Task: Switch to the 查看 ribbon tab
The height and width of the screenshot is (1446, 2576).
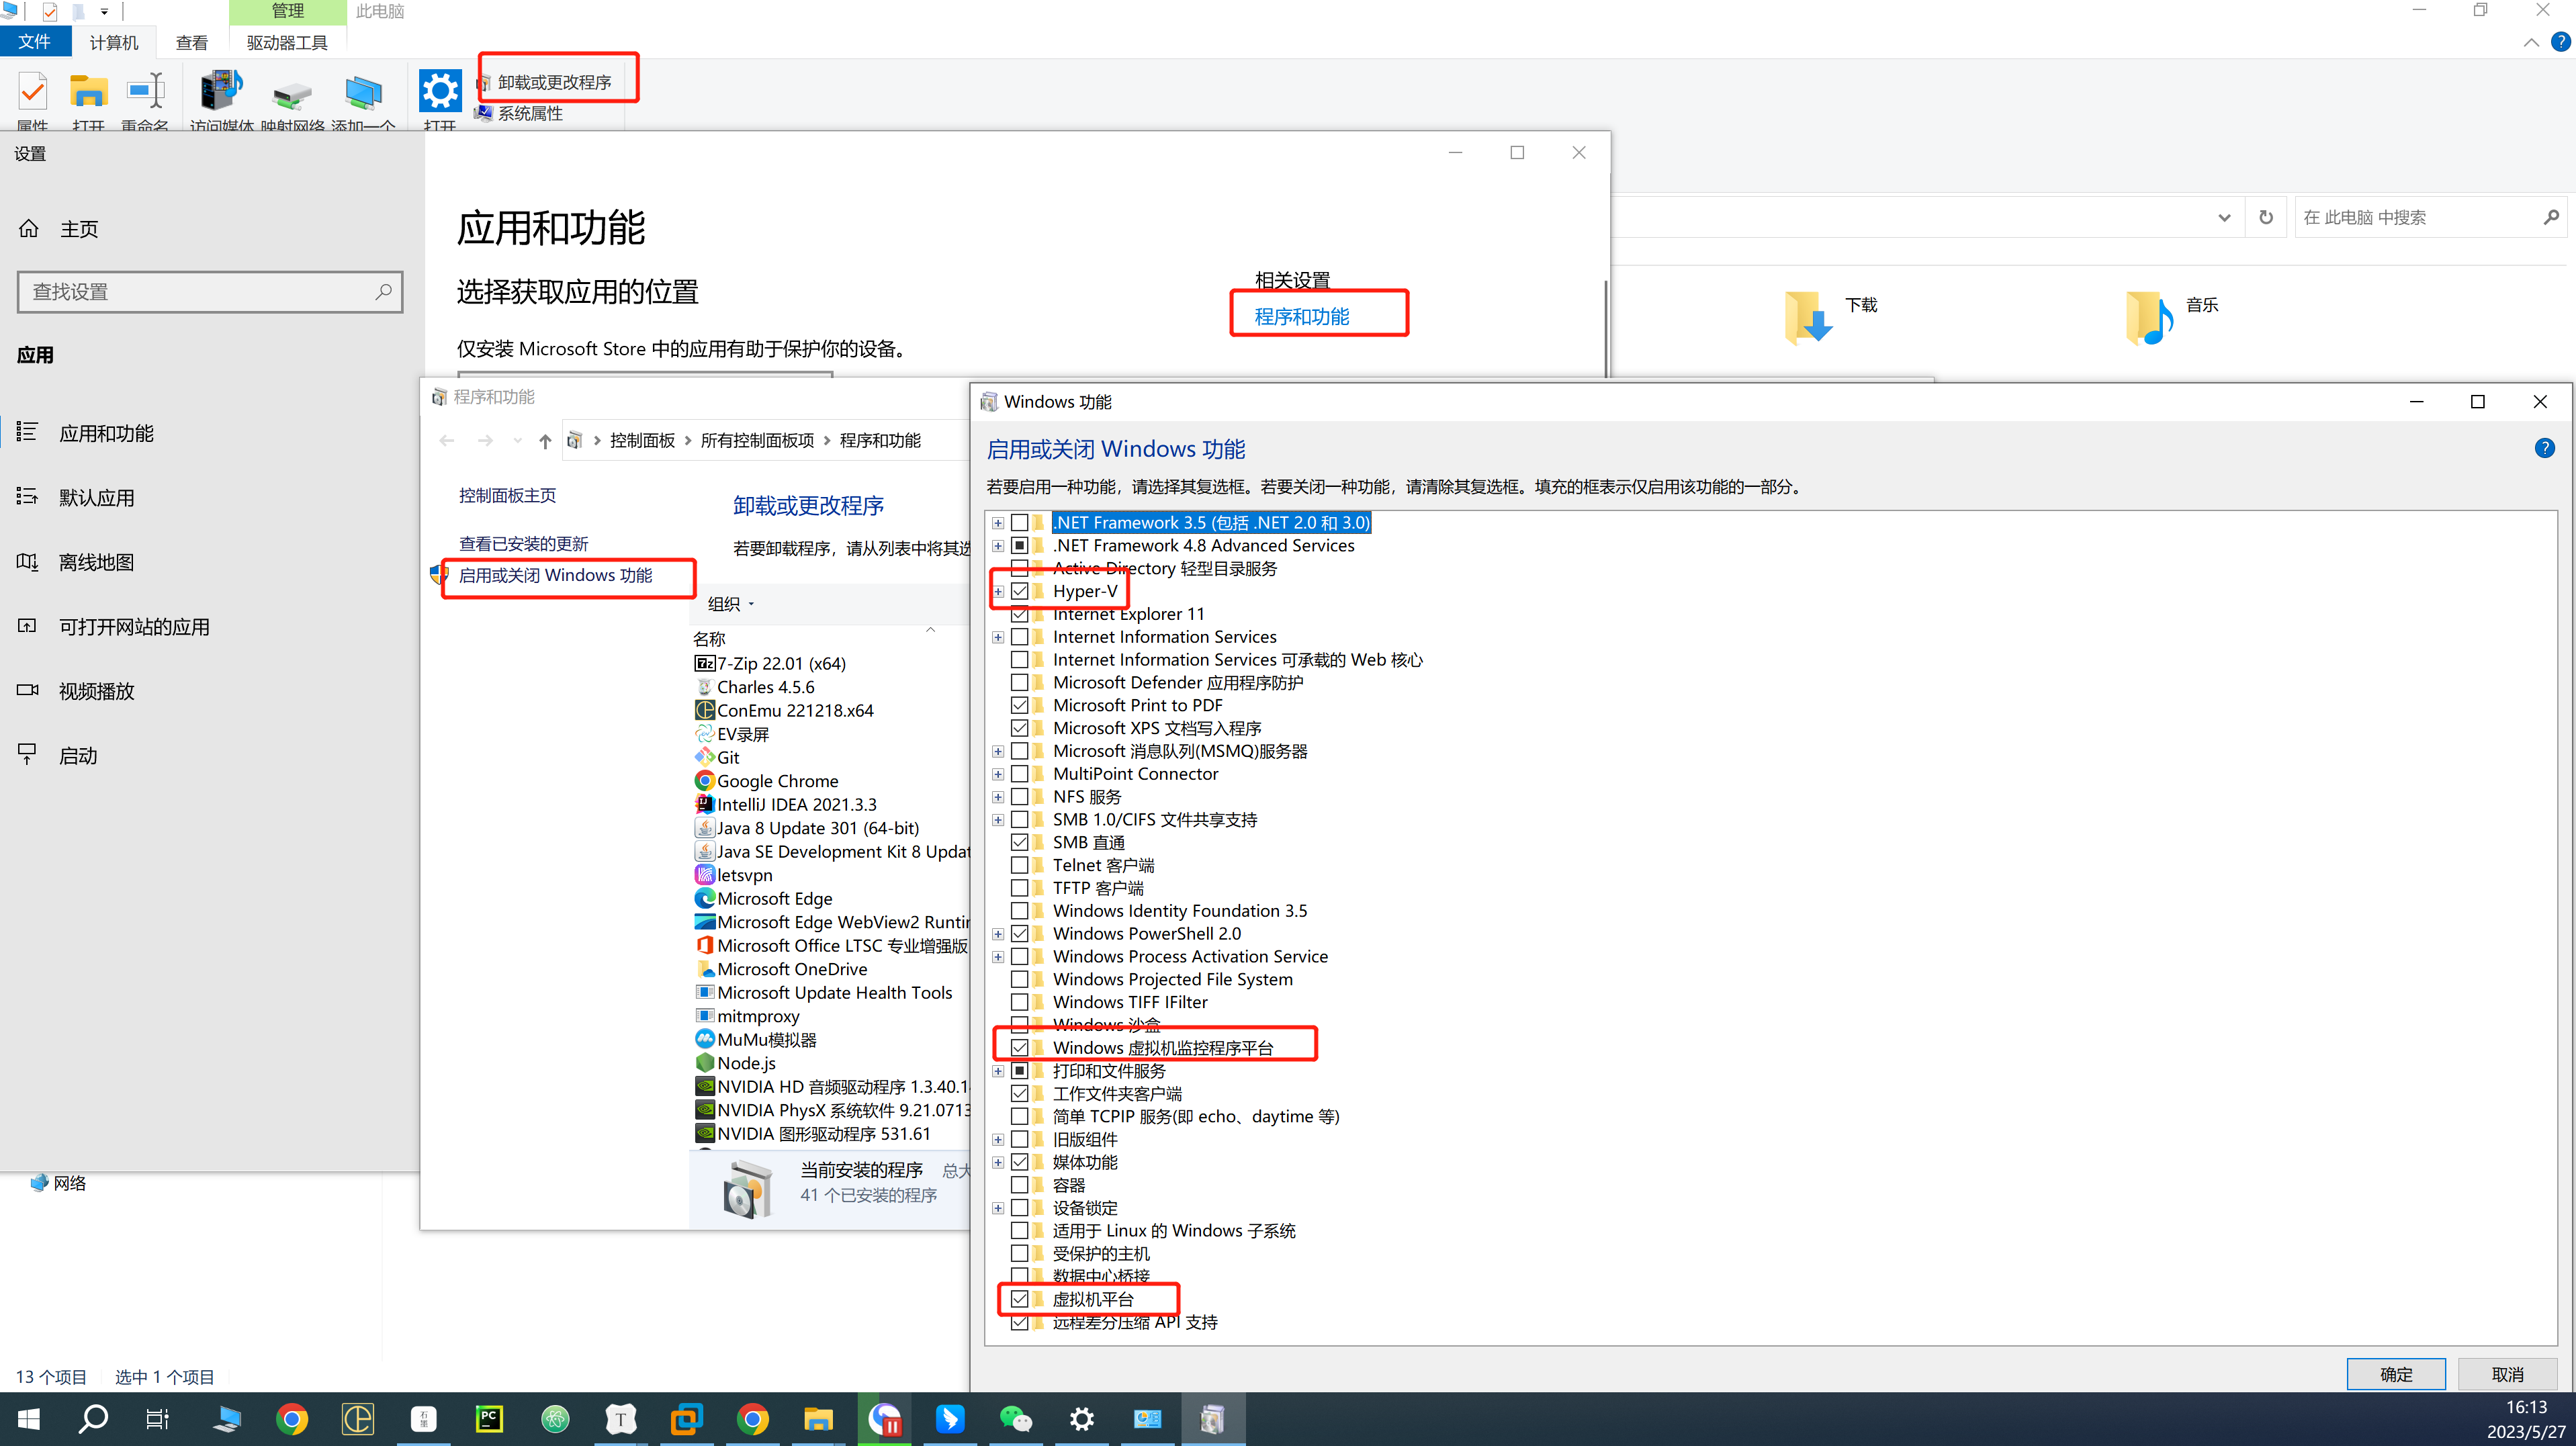Action: [191, 42]
